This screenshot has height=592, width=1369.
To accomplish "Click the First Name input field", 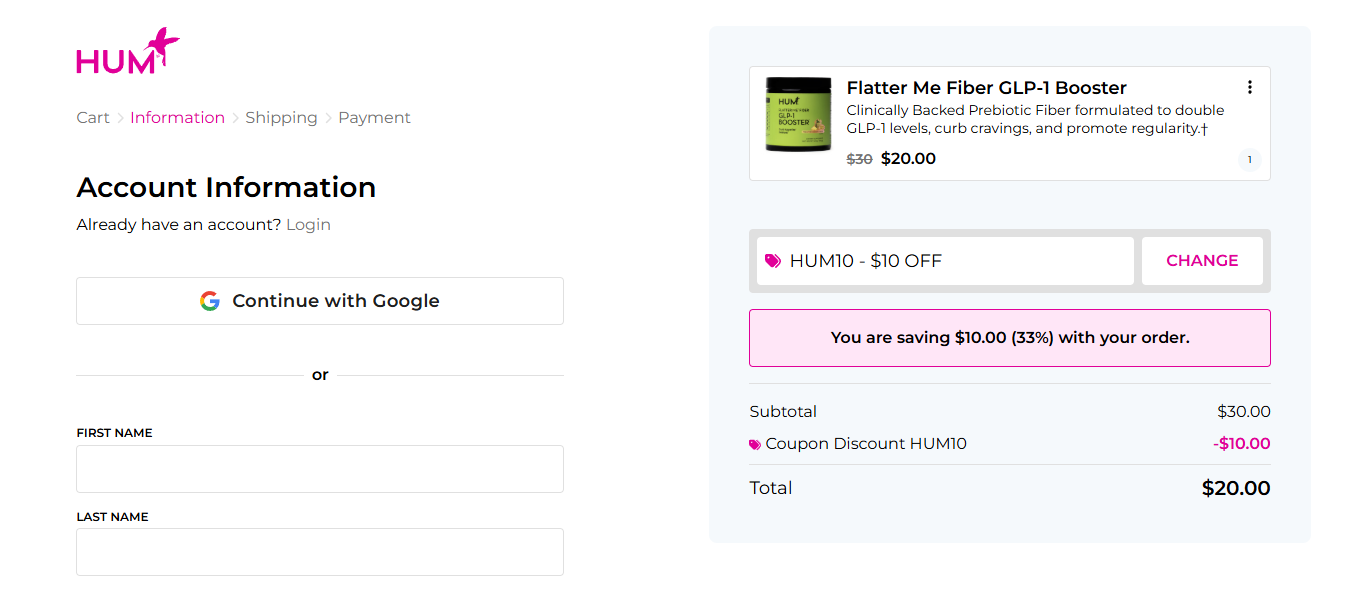I will click(319, 468).
